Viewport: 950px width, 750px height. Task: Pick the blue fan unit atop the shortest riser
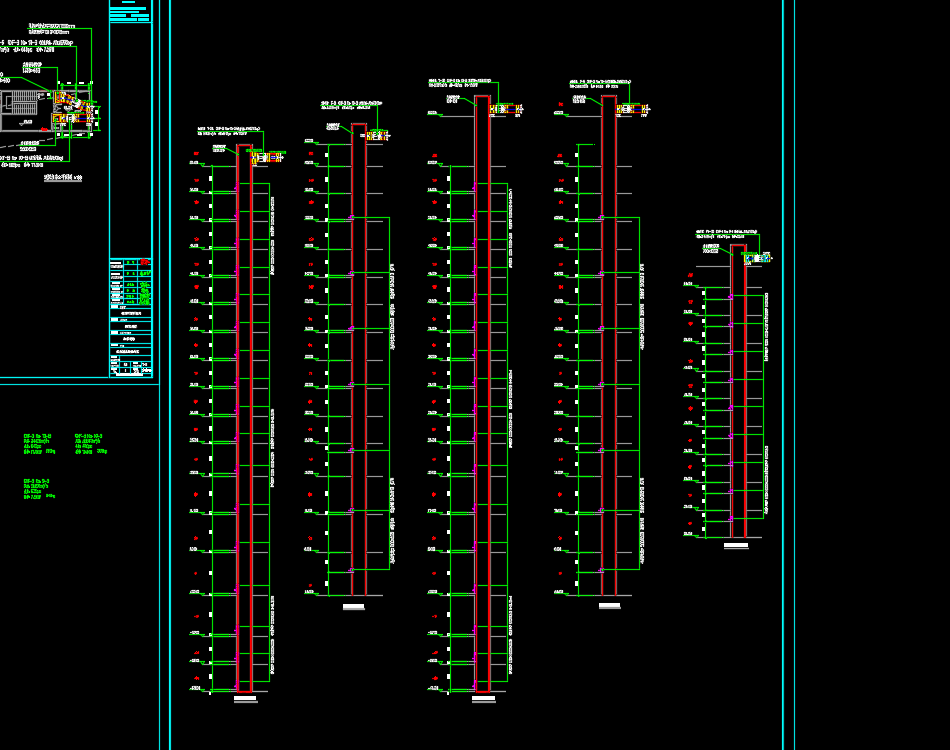[757, 257]
